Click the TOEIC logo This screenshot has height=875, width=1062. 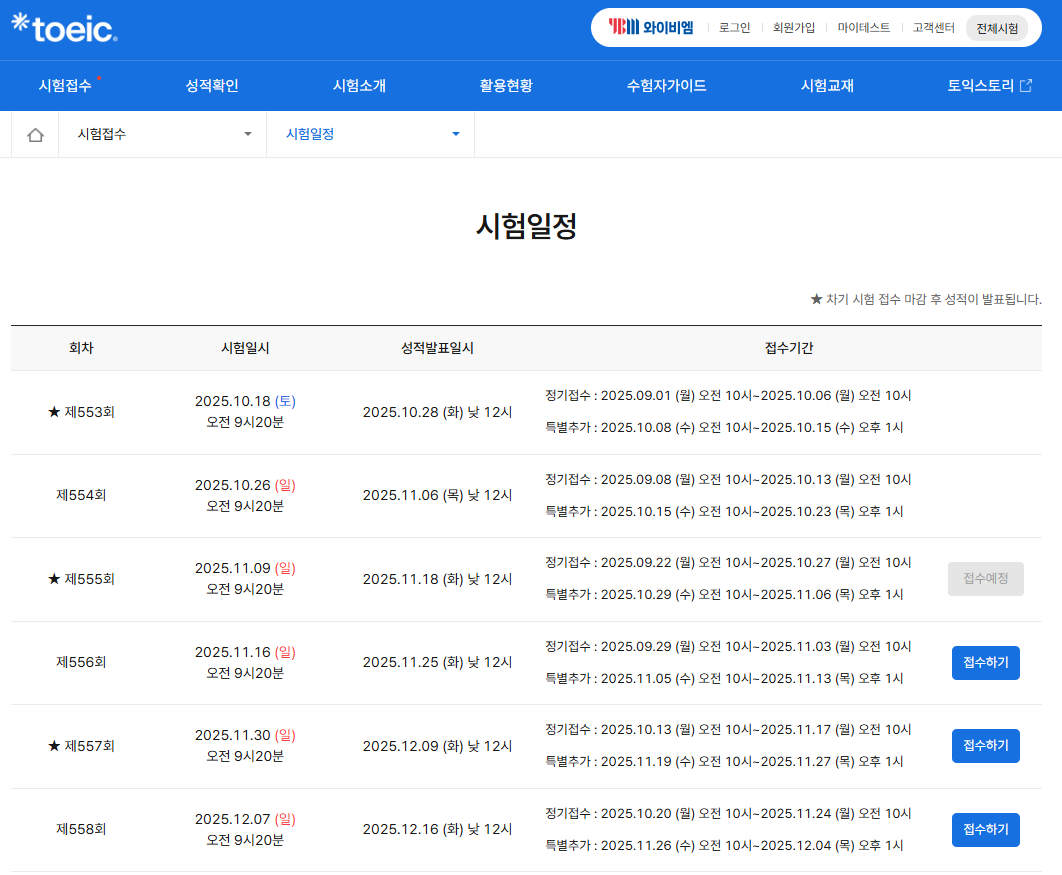click(65, 28)
